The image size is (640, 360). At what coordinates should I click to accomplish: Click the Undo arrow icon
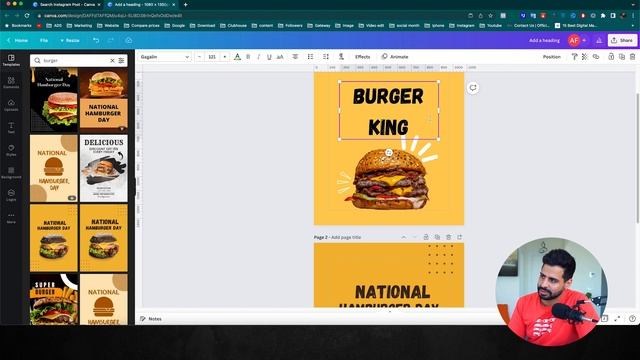[x=96, y=40]
